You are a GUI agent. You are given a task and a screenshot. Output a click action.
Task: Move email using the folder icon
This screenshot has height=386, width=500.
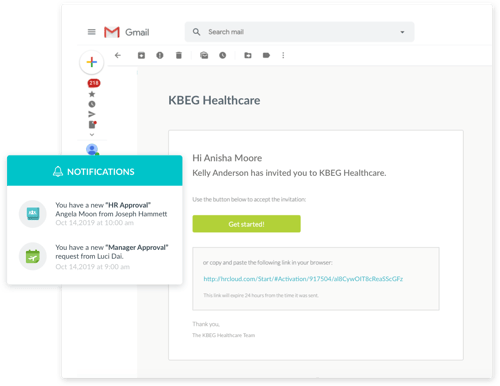click(248, 55)
